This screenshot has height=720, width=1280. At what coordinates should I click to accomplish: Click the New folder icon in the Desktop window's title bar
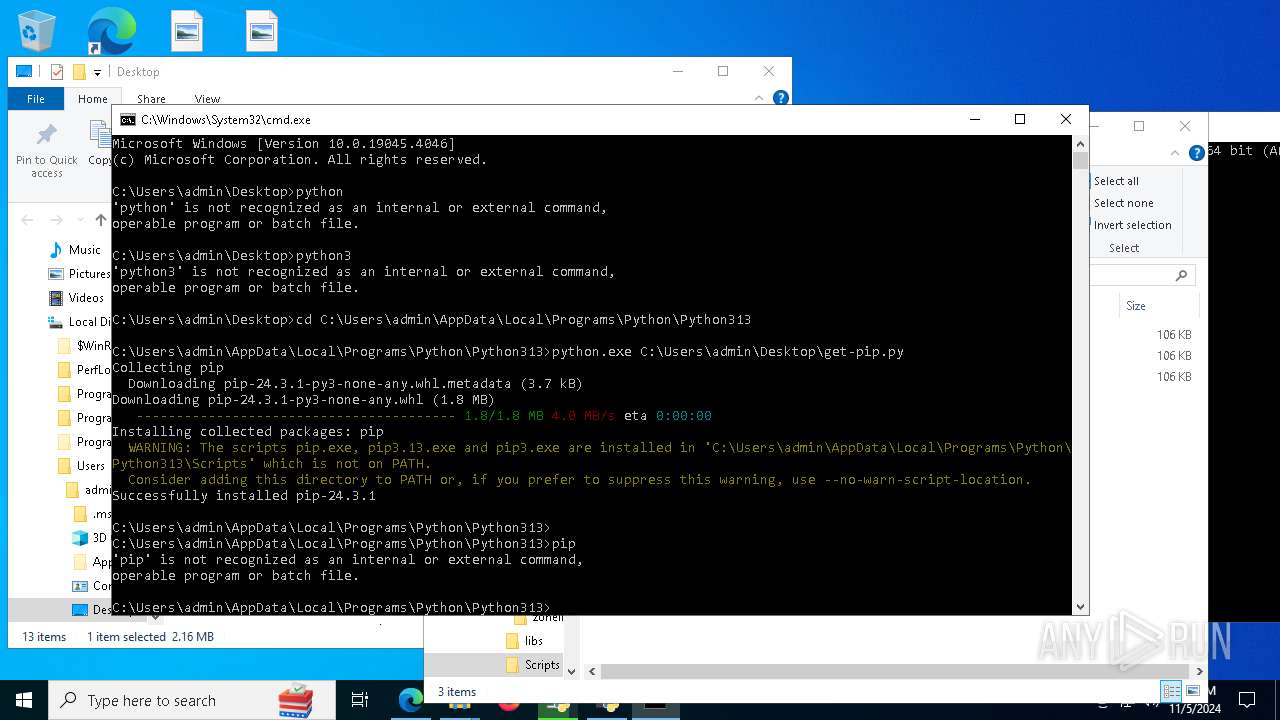[x=79, y=72]
